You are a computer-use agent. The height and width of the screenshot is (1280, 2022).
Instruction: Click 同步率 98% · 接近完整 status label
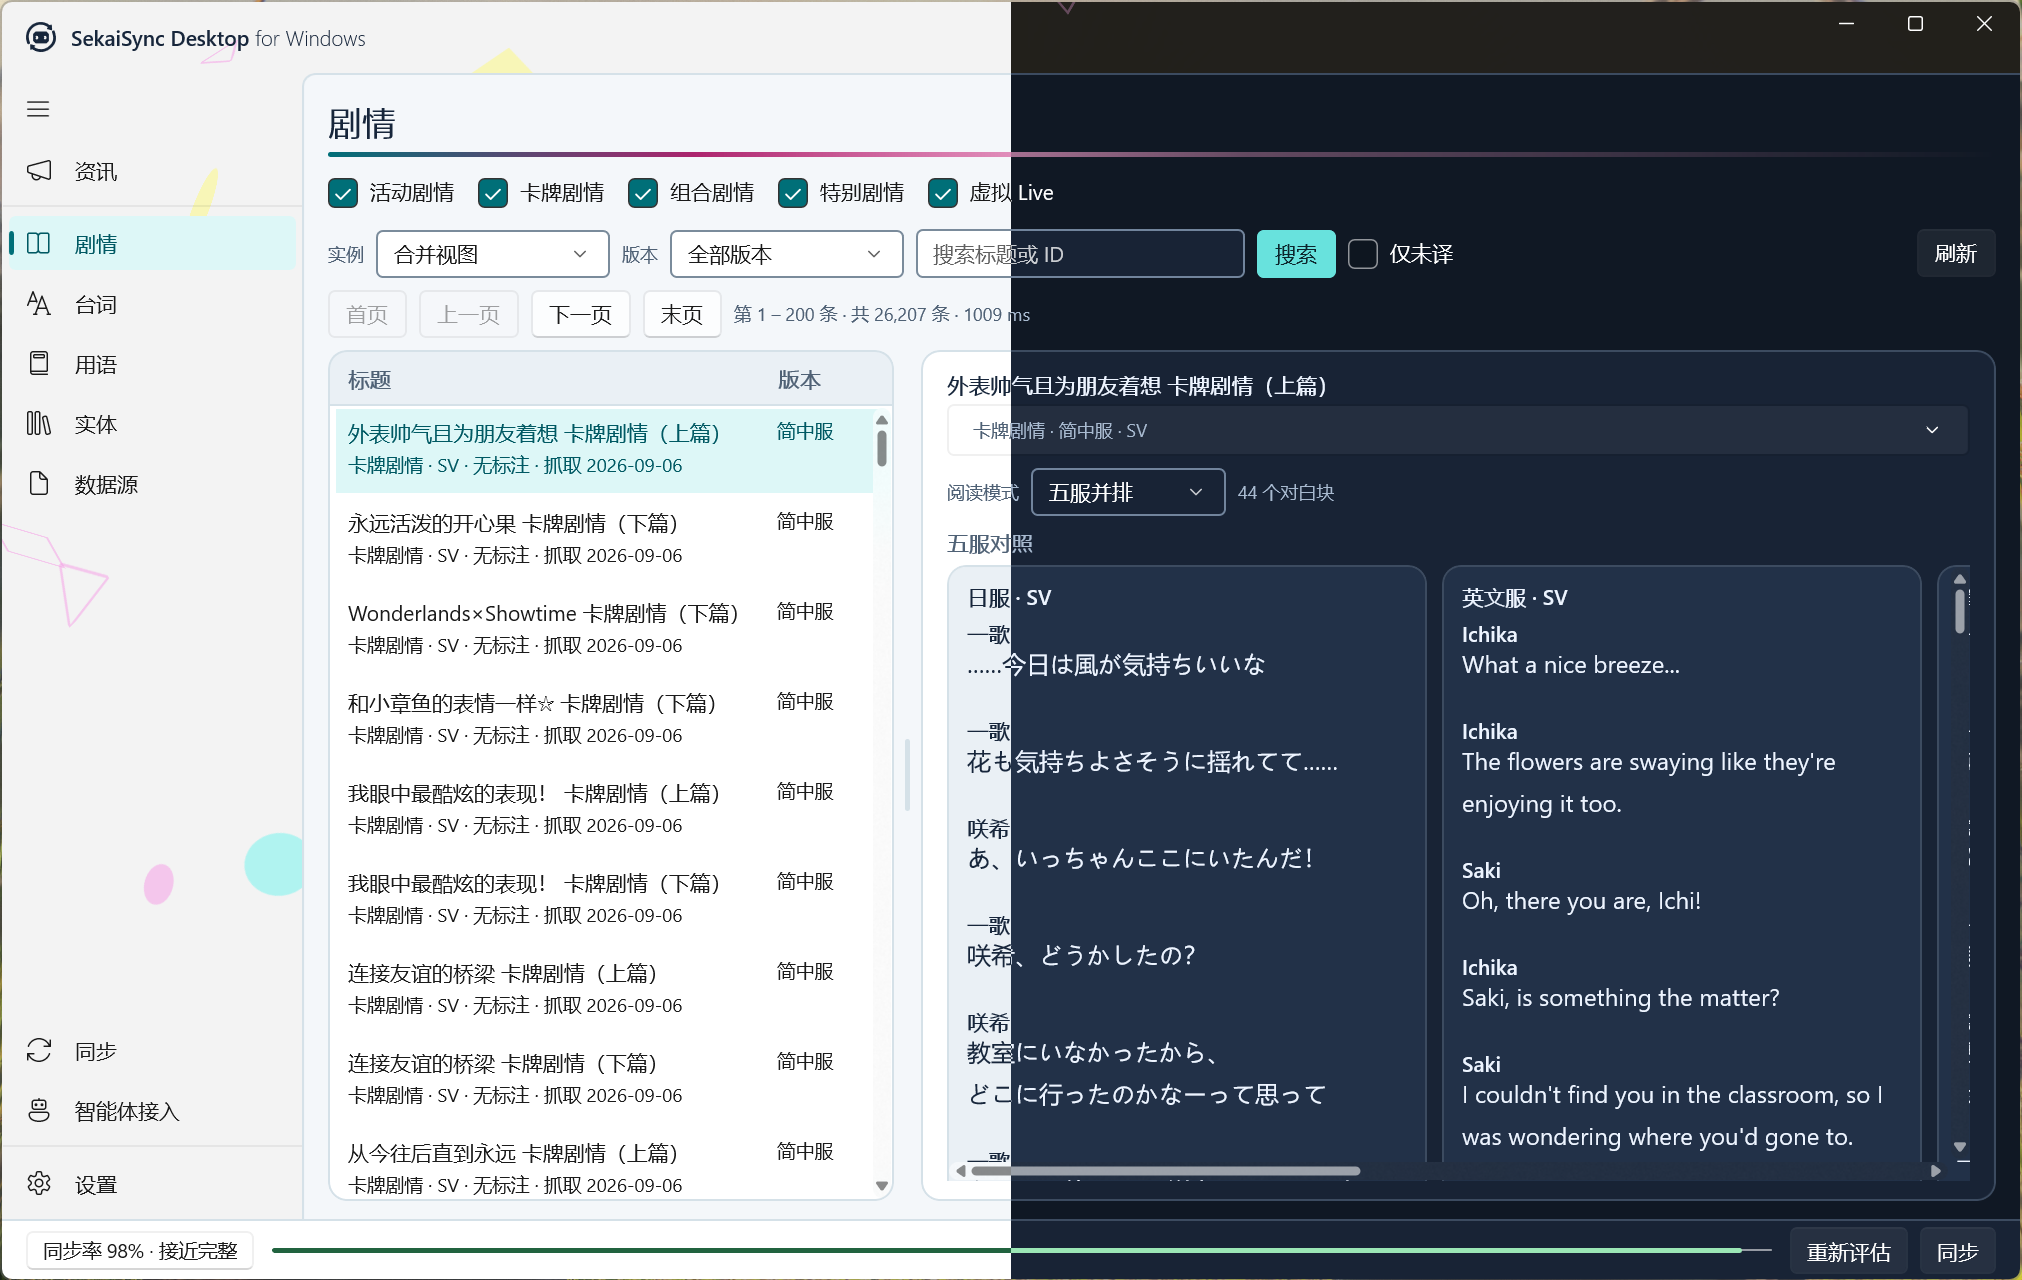coord(140,1251)
